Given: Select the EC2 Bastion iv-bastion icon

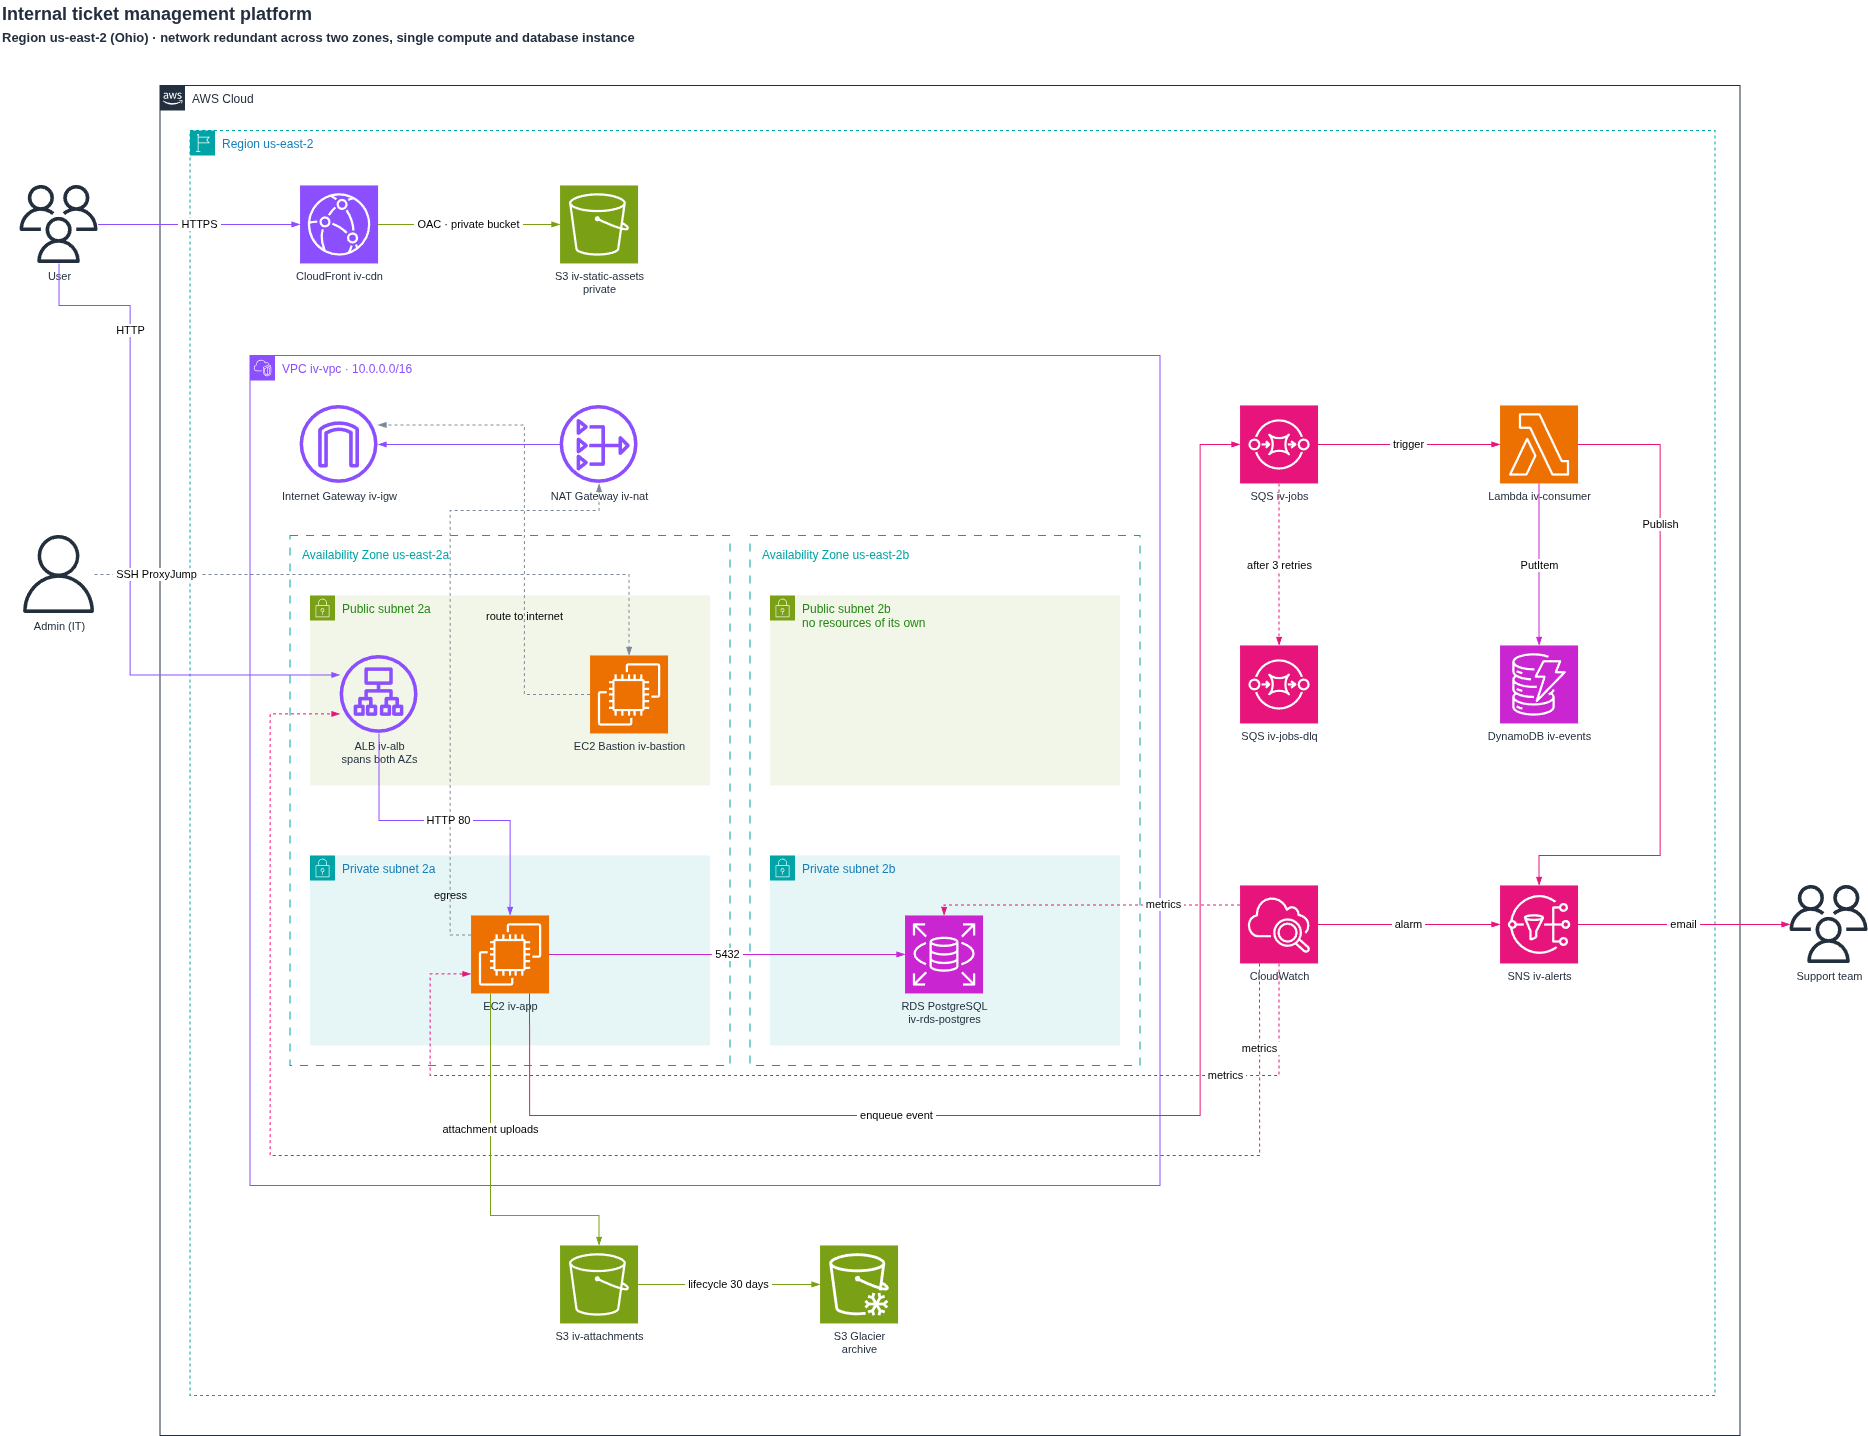Looking at the screenshot, I should [x=629, y=694].
